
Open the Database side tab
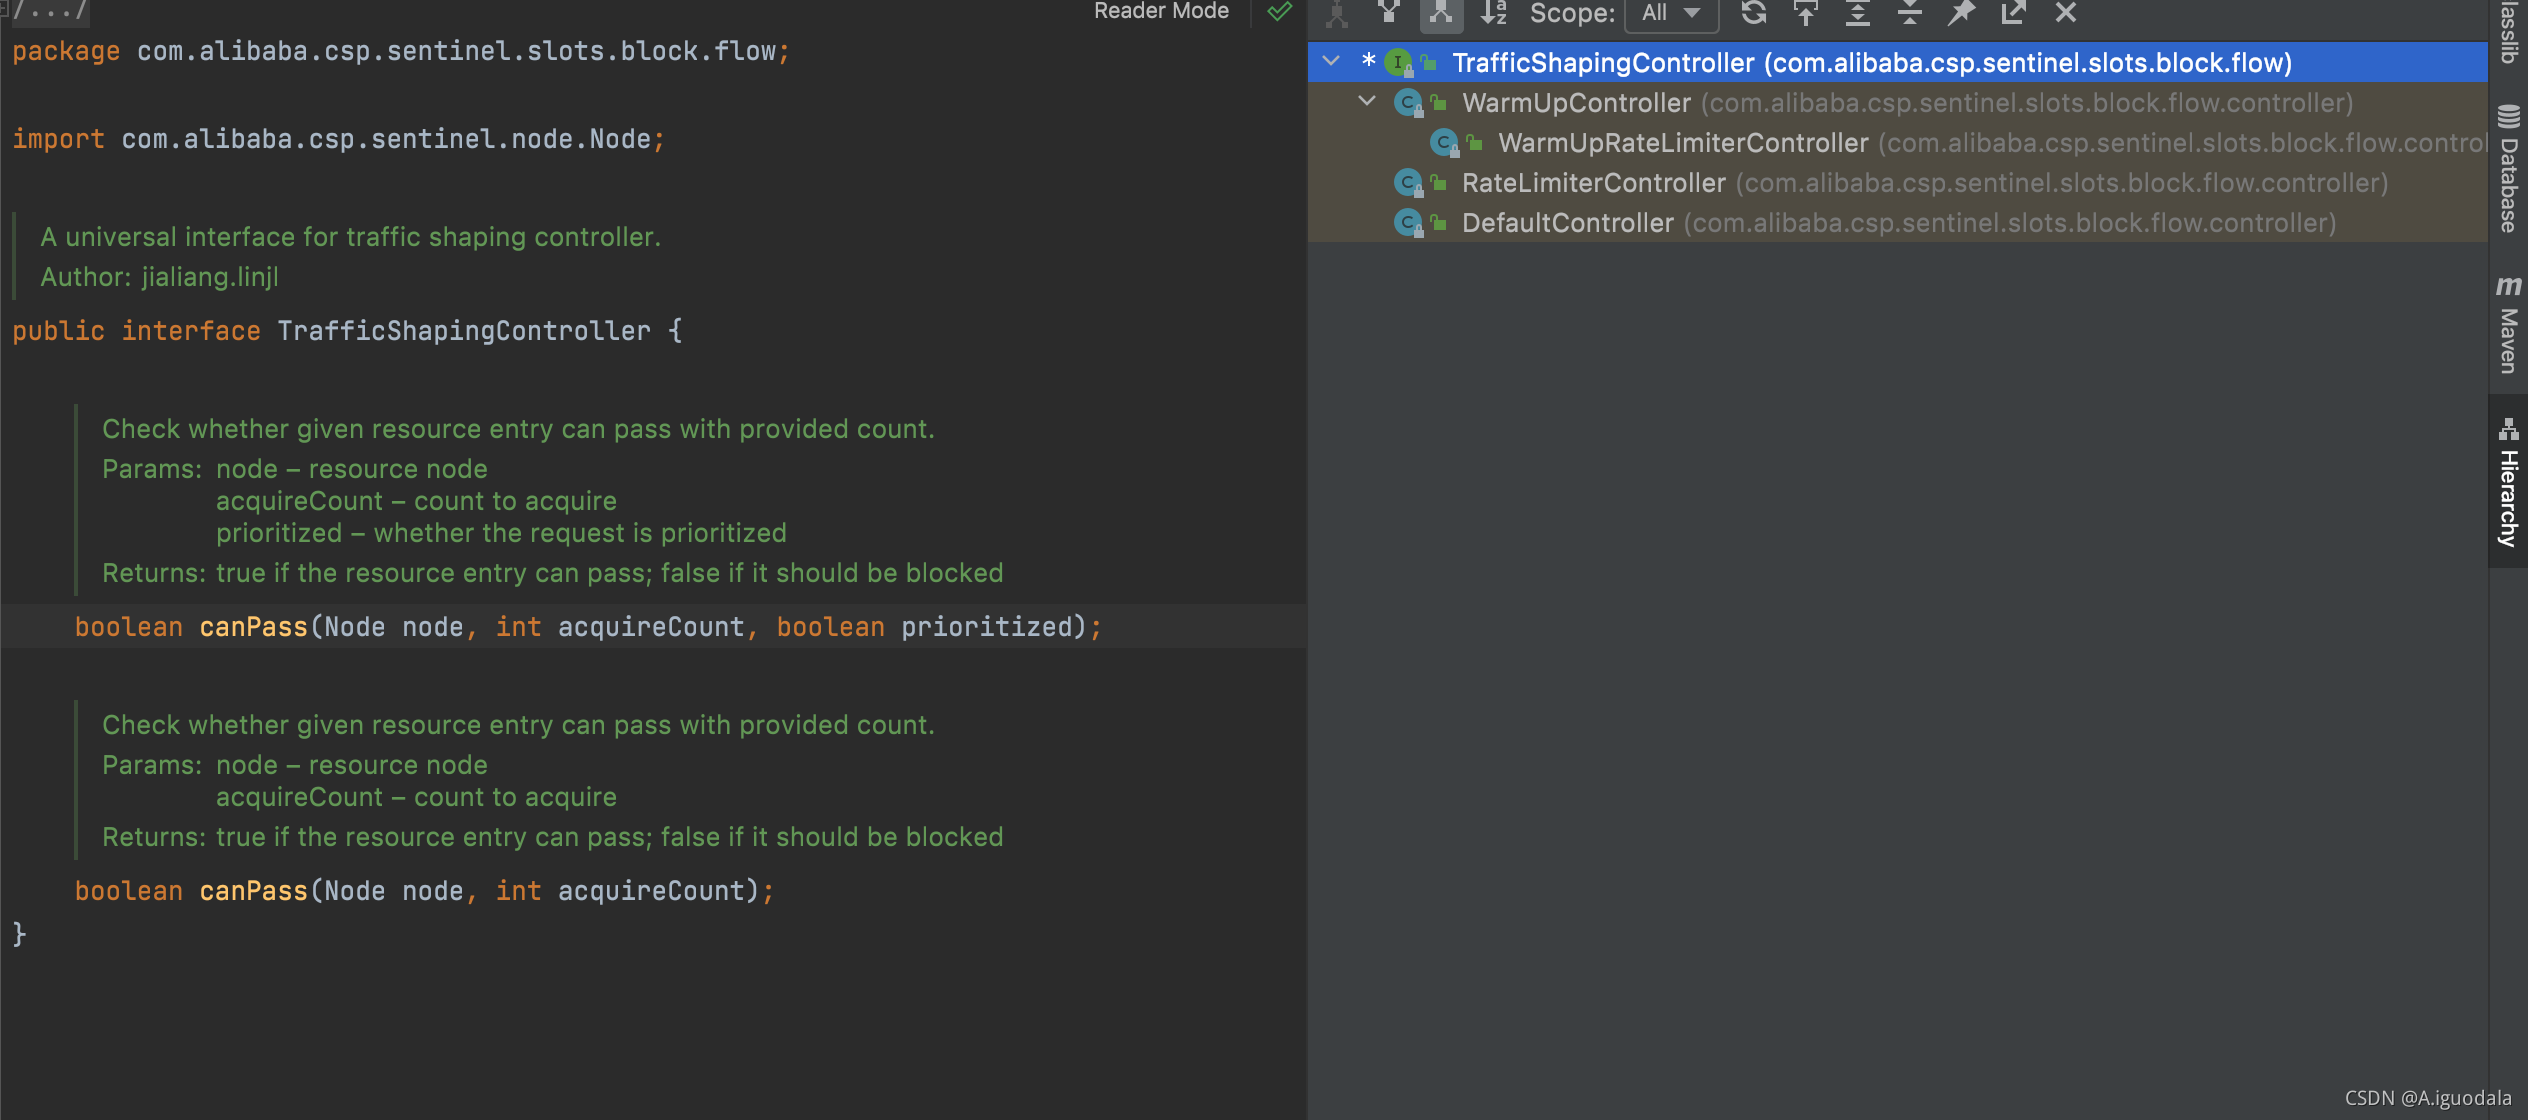coord(2508,170)
